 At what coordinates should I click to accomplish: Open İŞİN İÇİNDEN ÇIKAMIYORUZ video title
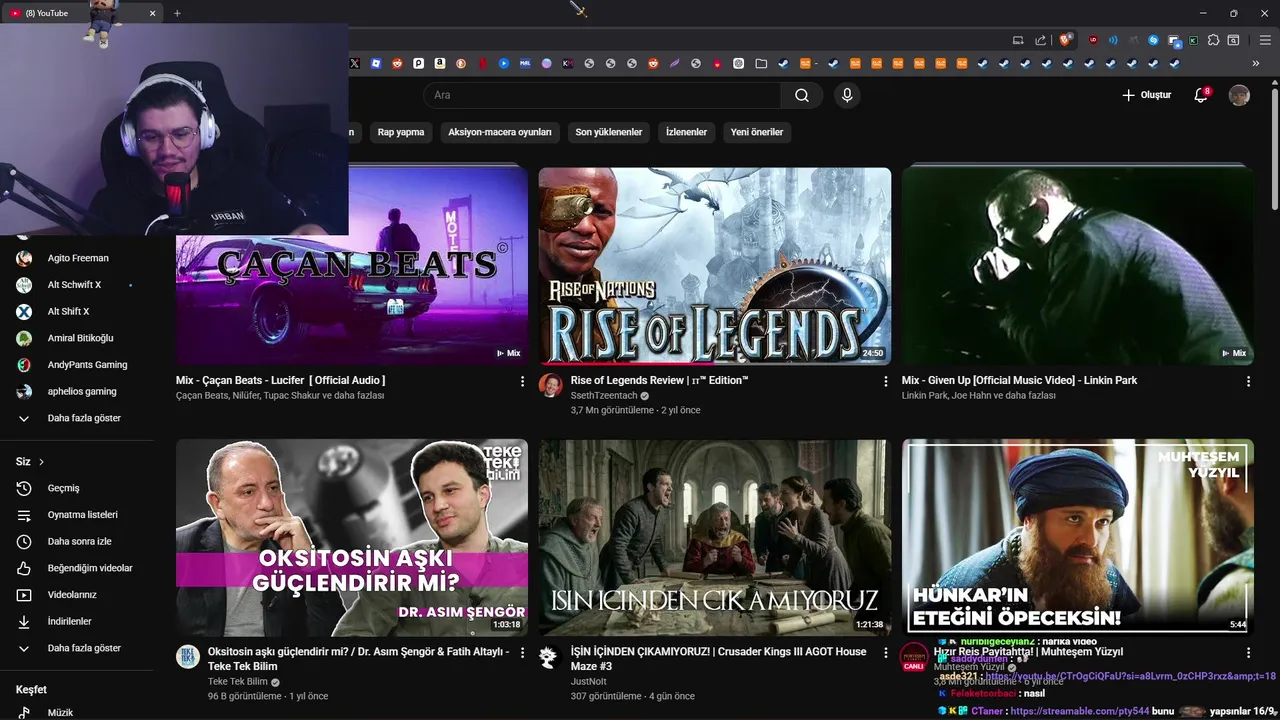[x=718, y=658]
